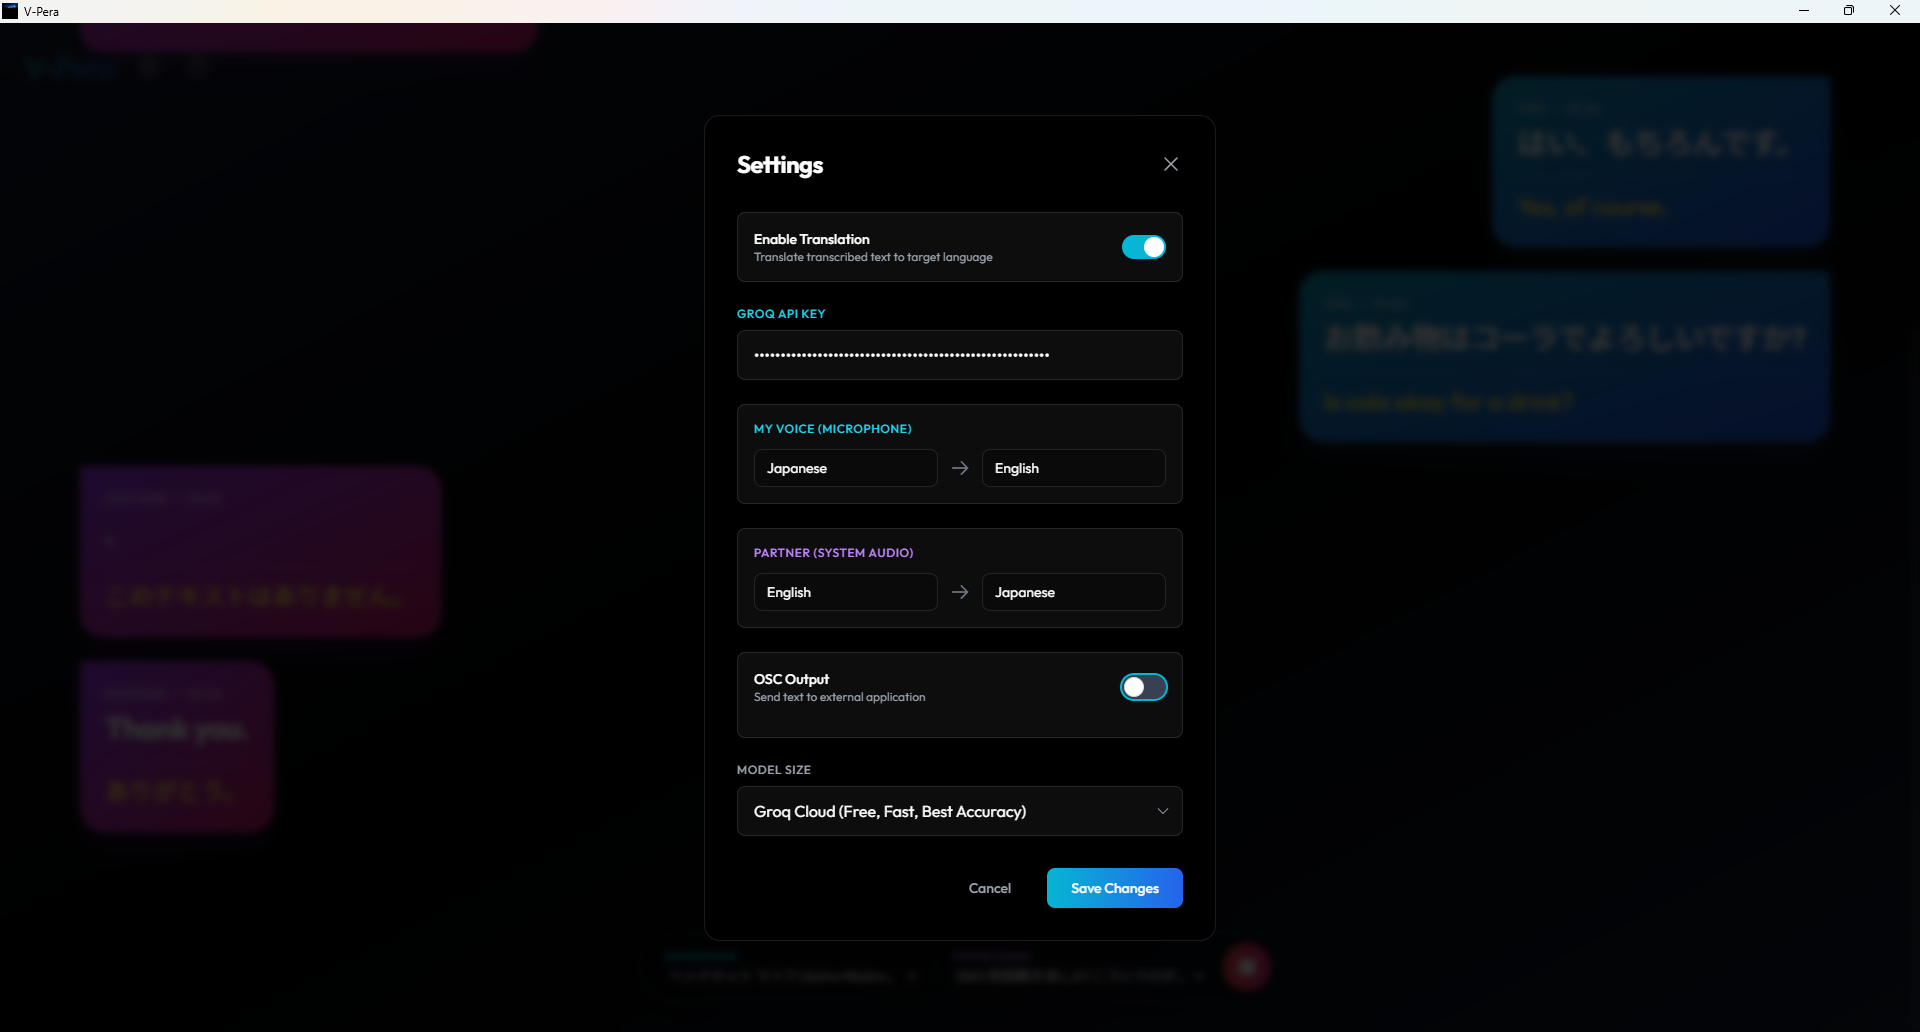Image resolution: width=1920 pixels, height=1032 pixels.
Task: Click the Cancel button
Action: (x=989, y=888)
